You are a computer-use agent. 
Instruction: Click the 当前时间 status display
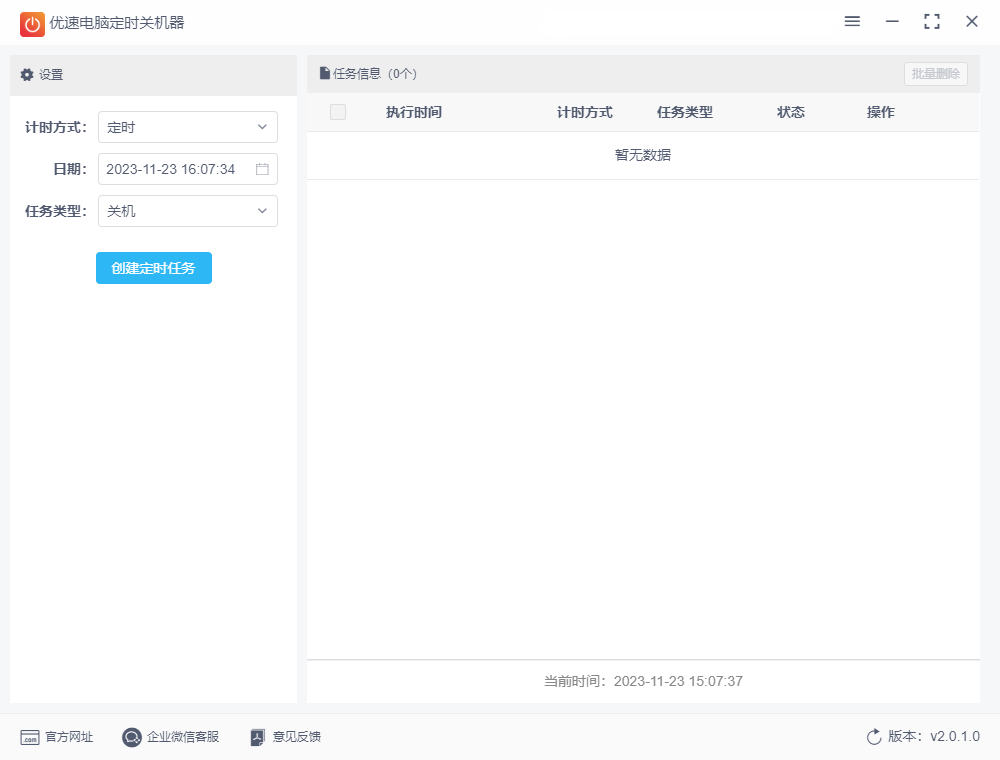(x=641, y=681)
